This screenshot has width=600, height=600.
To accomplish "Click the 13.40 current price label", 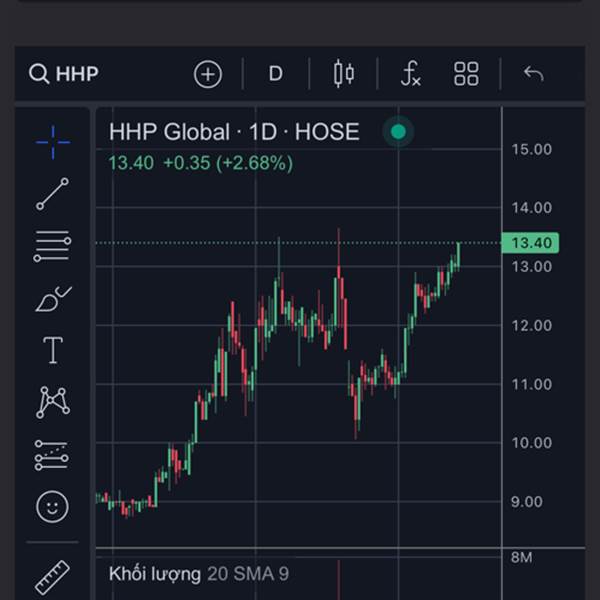I will [532, 243].
